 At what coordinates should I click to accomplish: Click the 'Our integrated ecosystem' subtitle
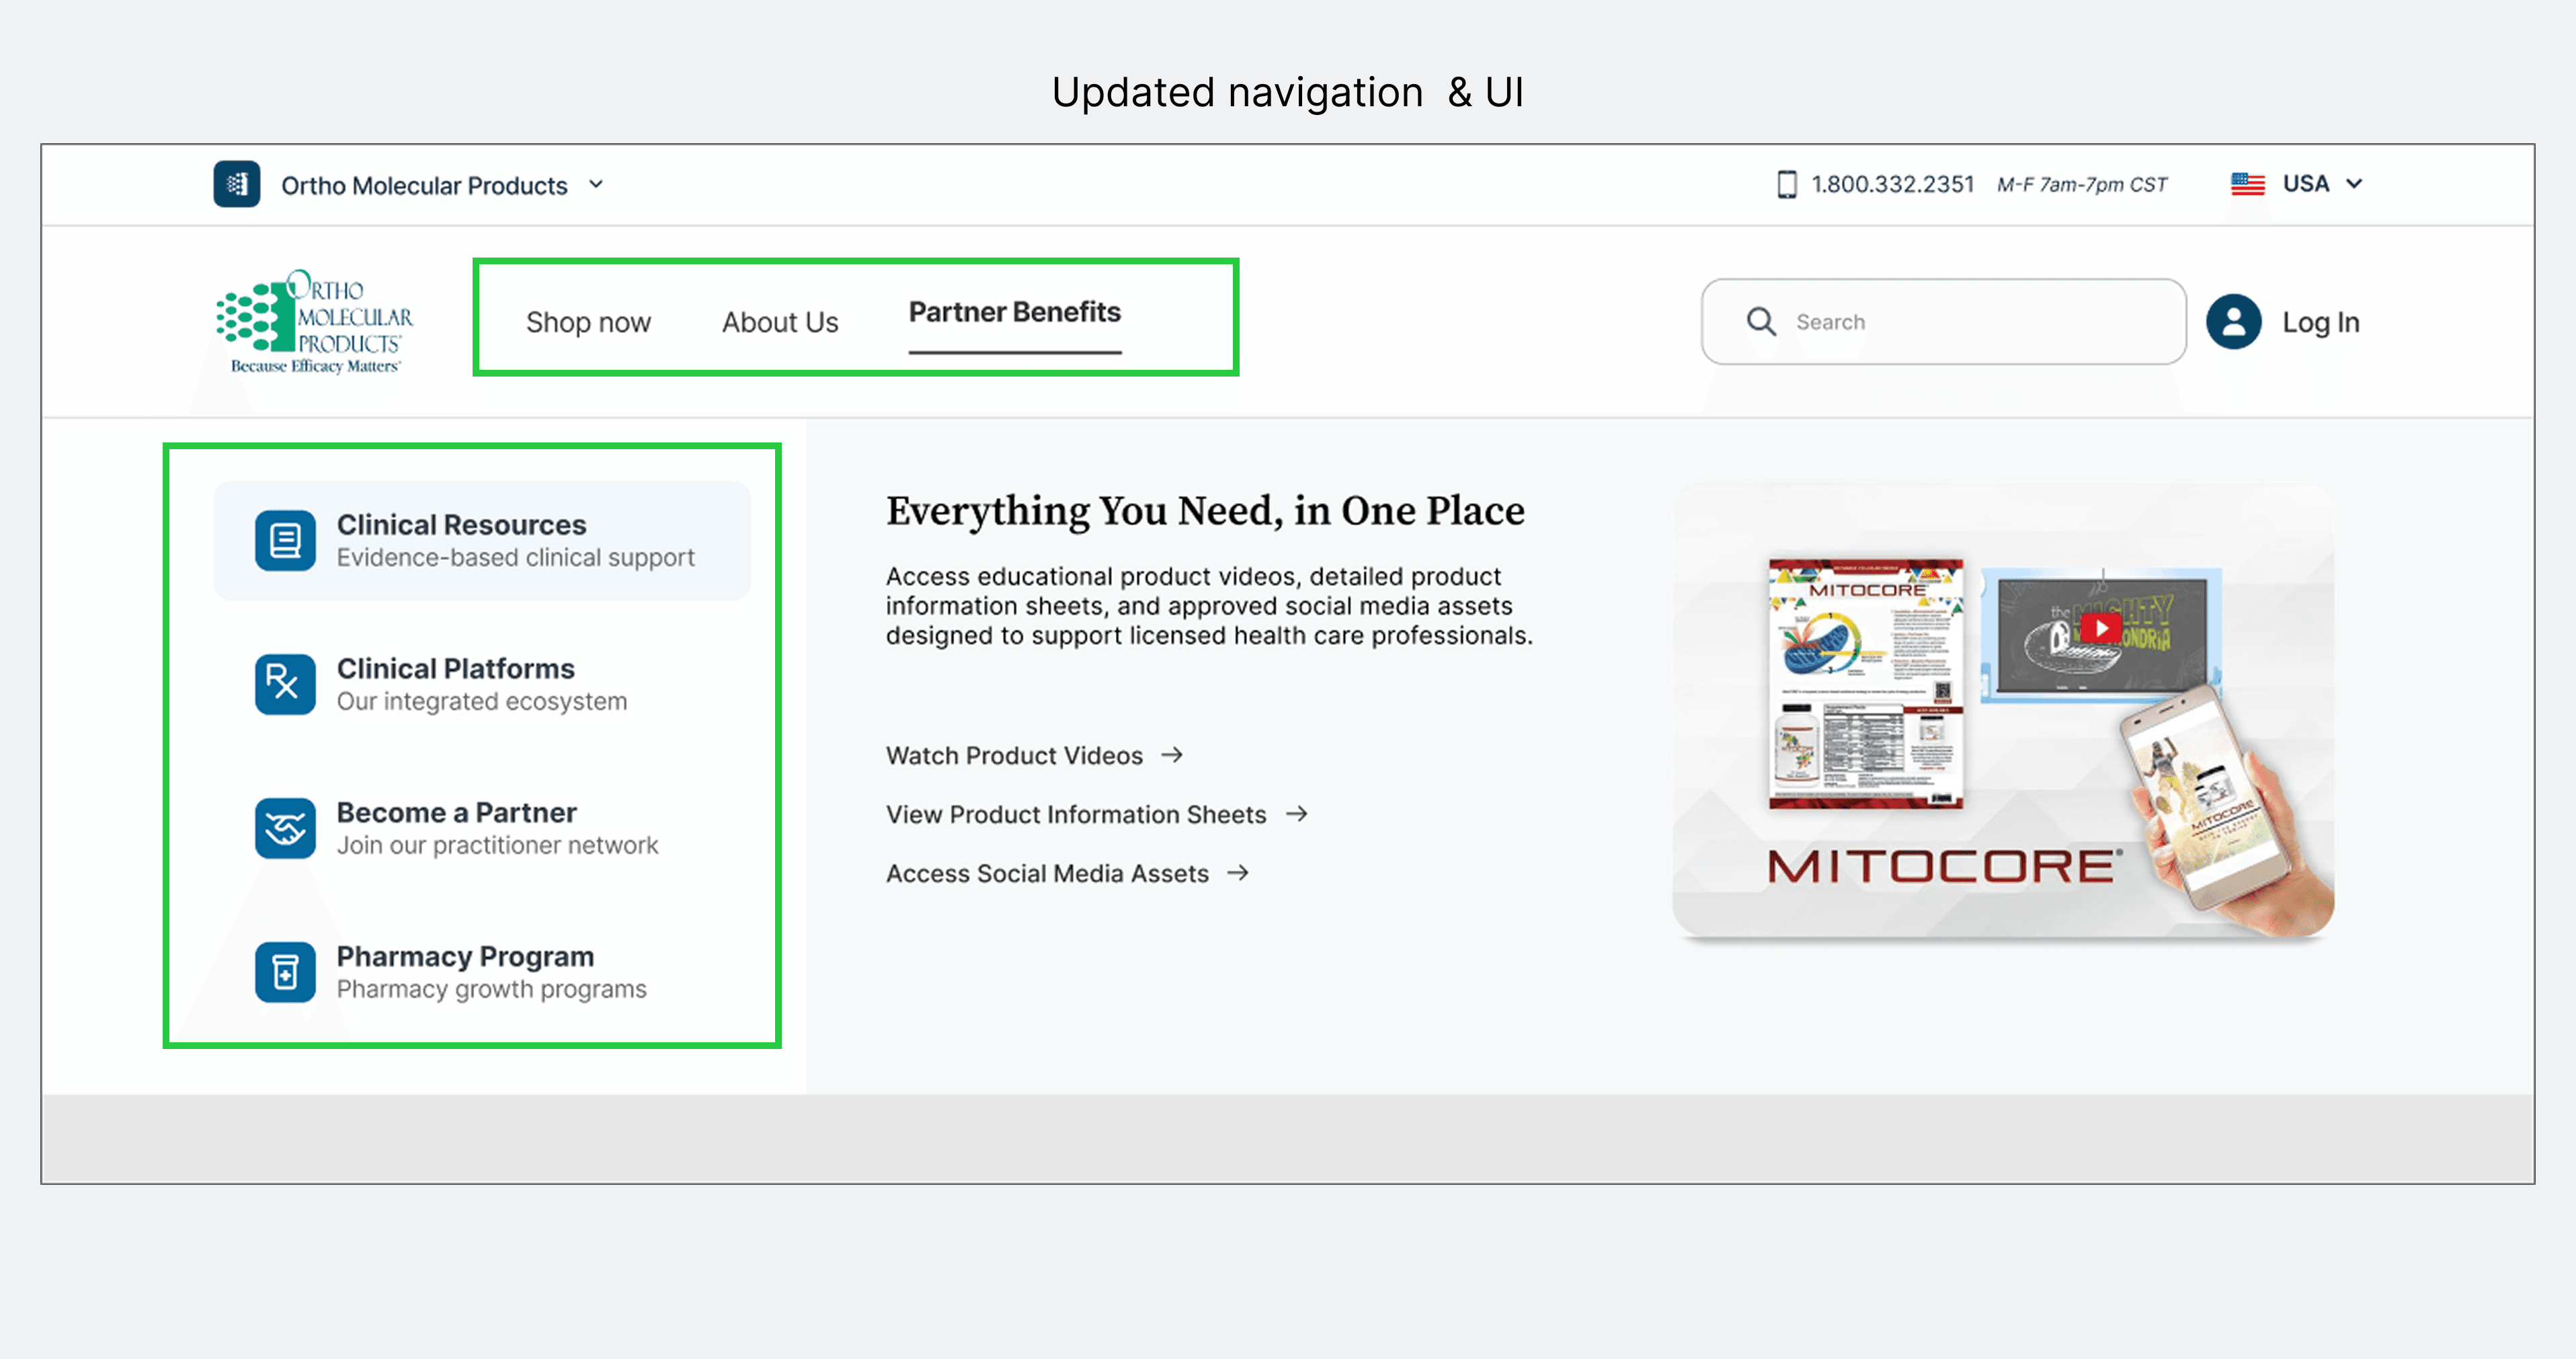click(482, 702)
